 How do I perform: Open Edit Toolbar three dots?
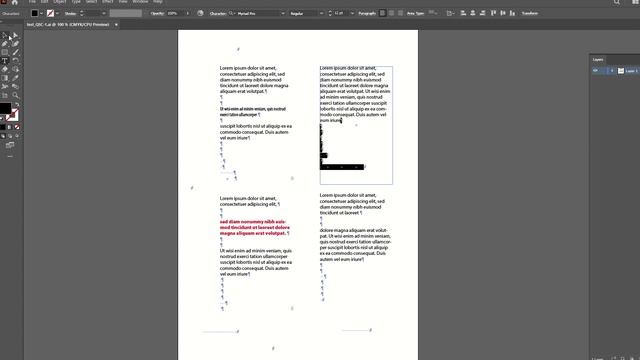(10, 156)
